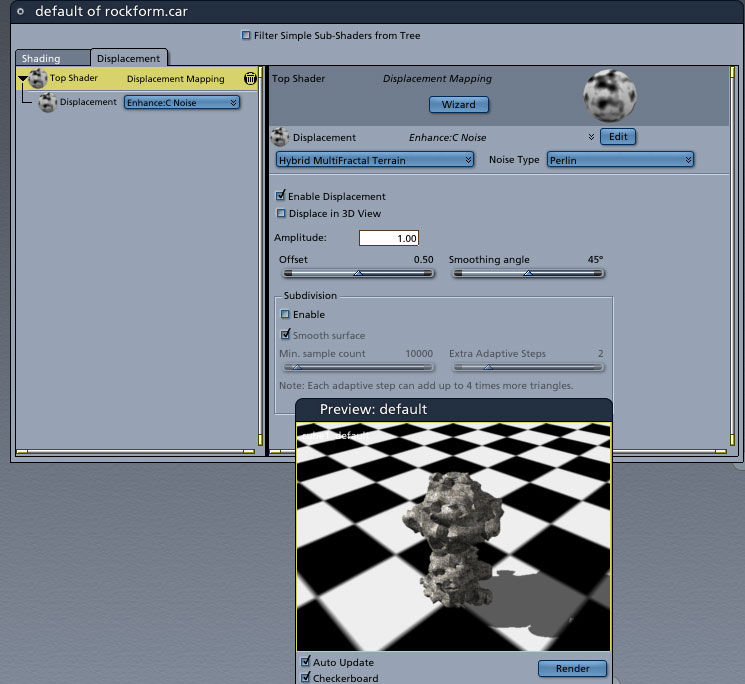Toggle Filter Simple Sub-Shaders from Tree checkbox
Screen dimensions: 745x684
click(x=247, y=36)
